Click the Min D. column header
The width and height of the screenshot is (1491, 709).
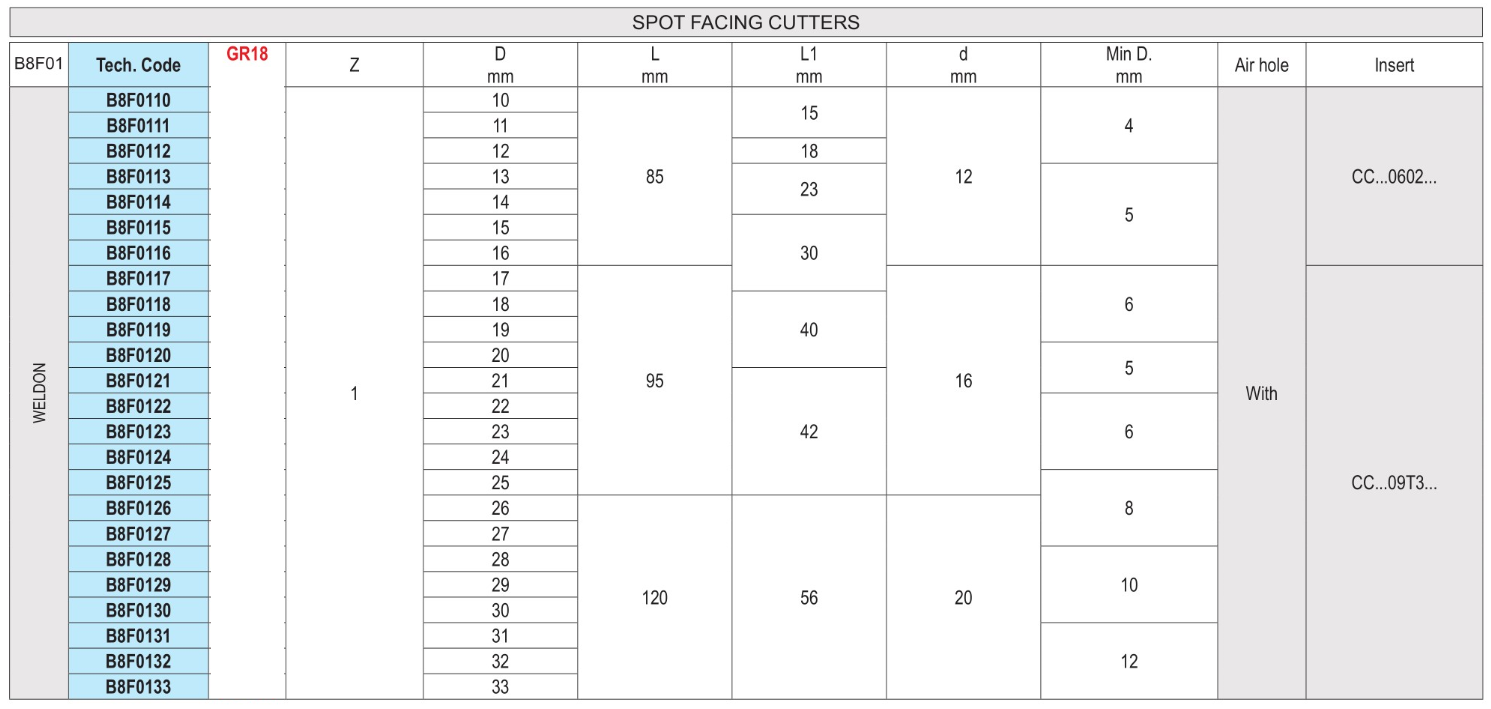[1128, 65]
